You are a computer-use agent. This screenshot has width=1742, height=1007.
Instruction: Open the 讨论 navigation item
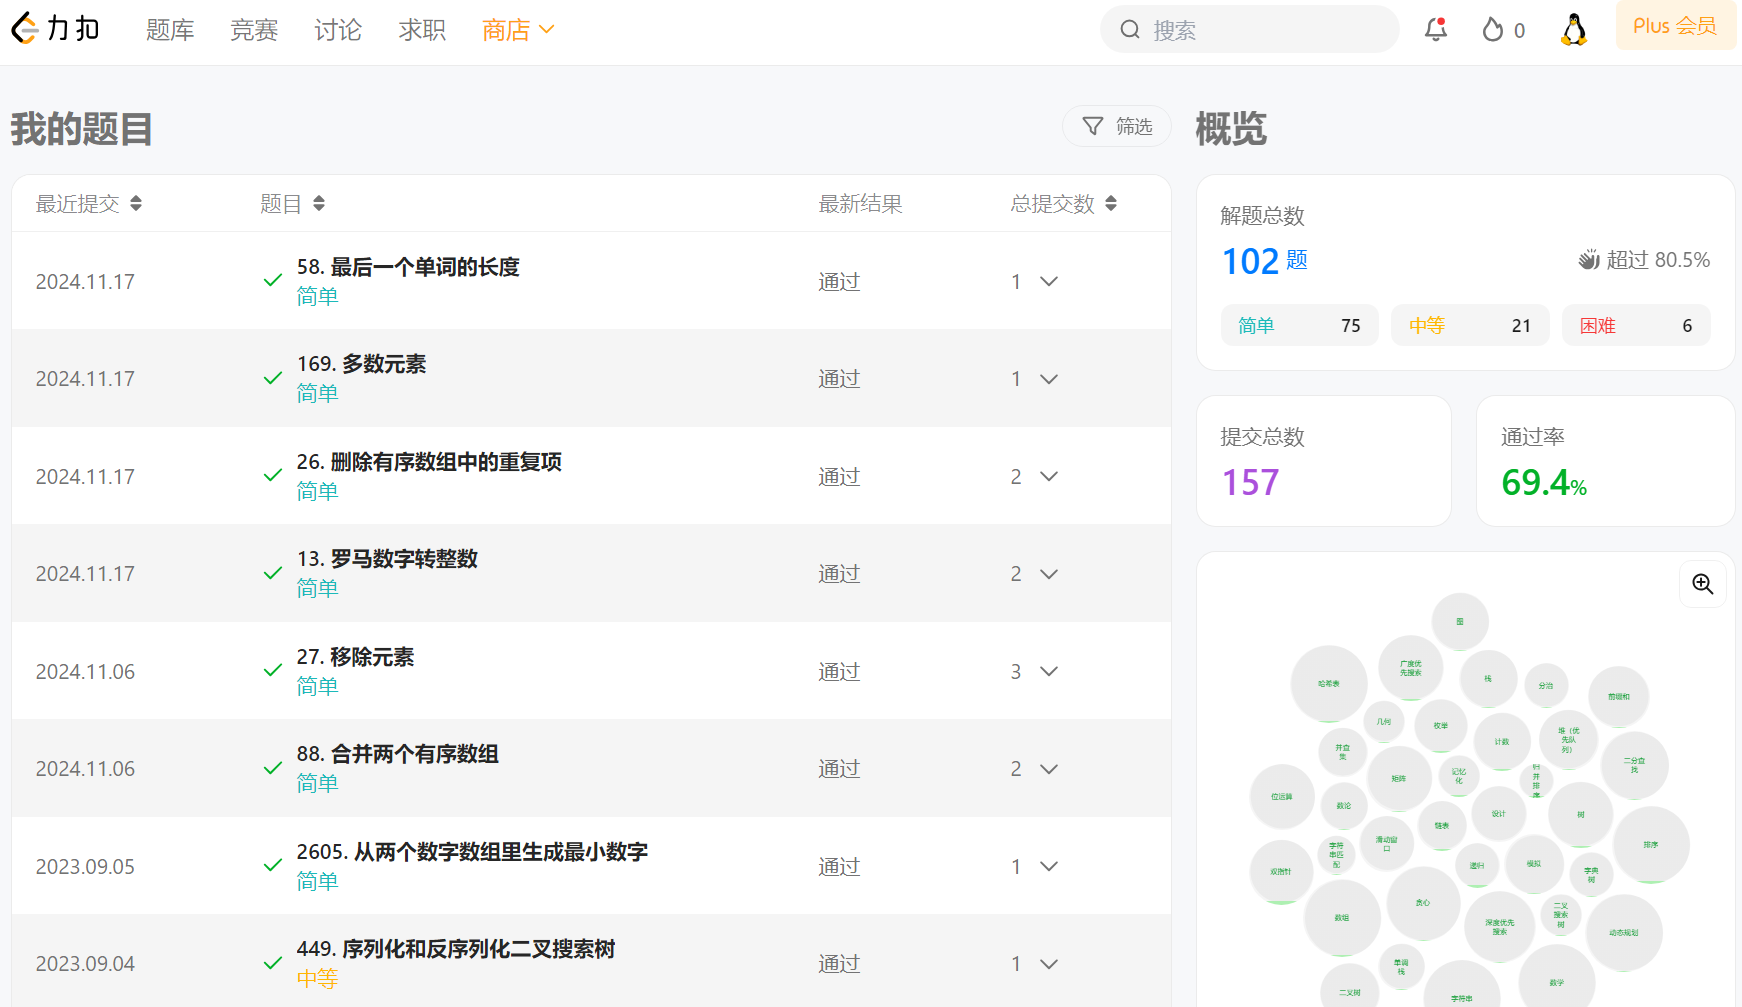point(338,30)
